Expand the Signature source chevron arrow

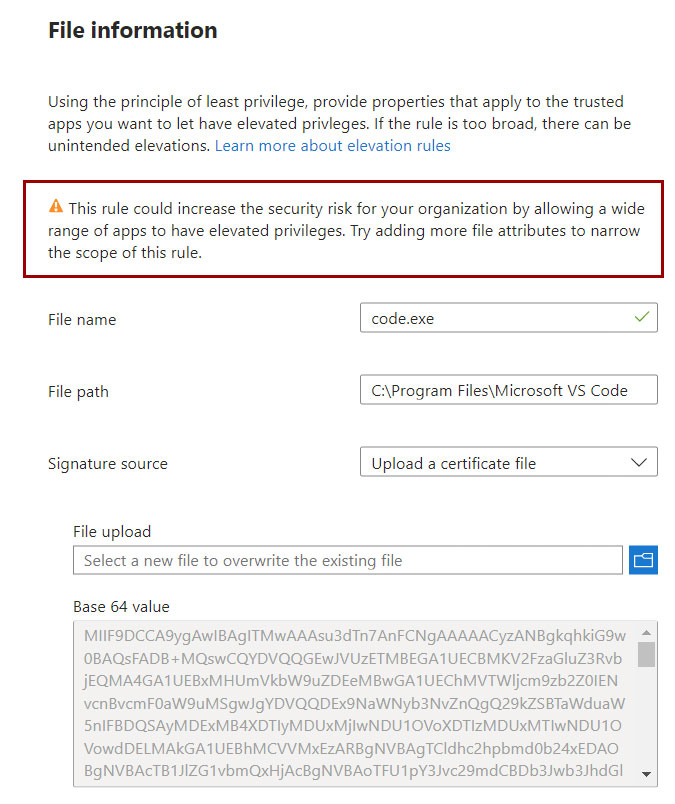(x=639, y=463)
